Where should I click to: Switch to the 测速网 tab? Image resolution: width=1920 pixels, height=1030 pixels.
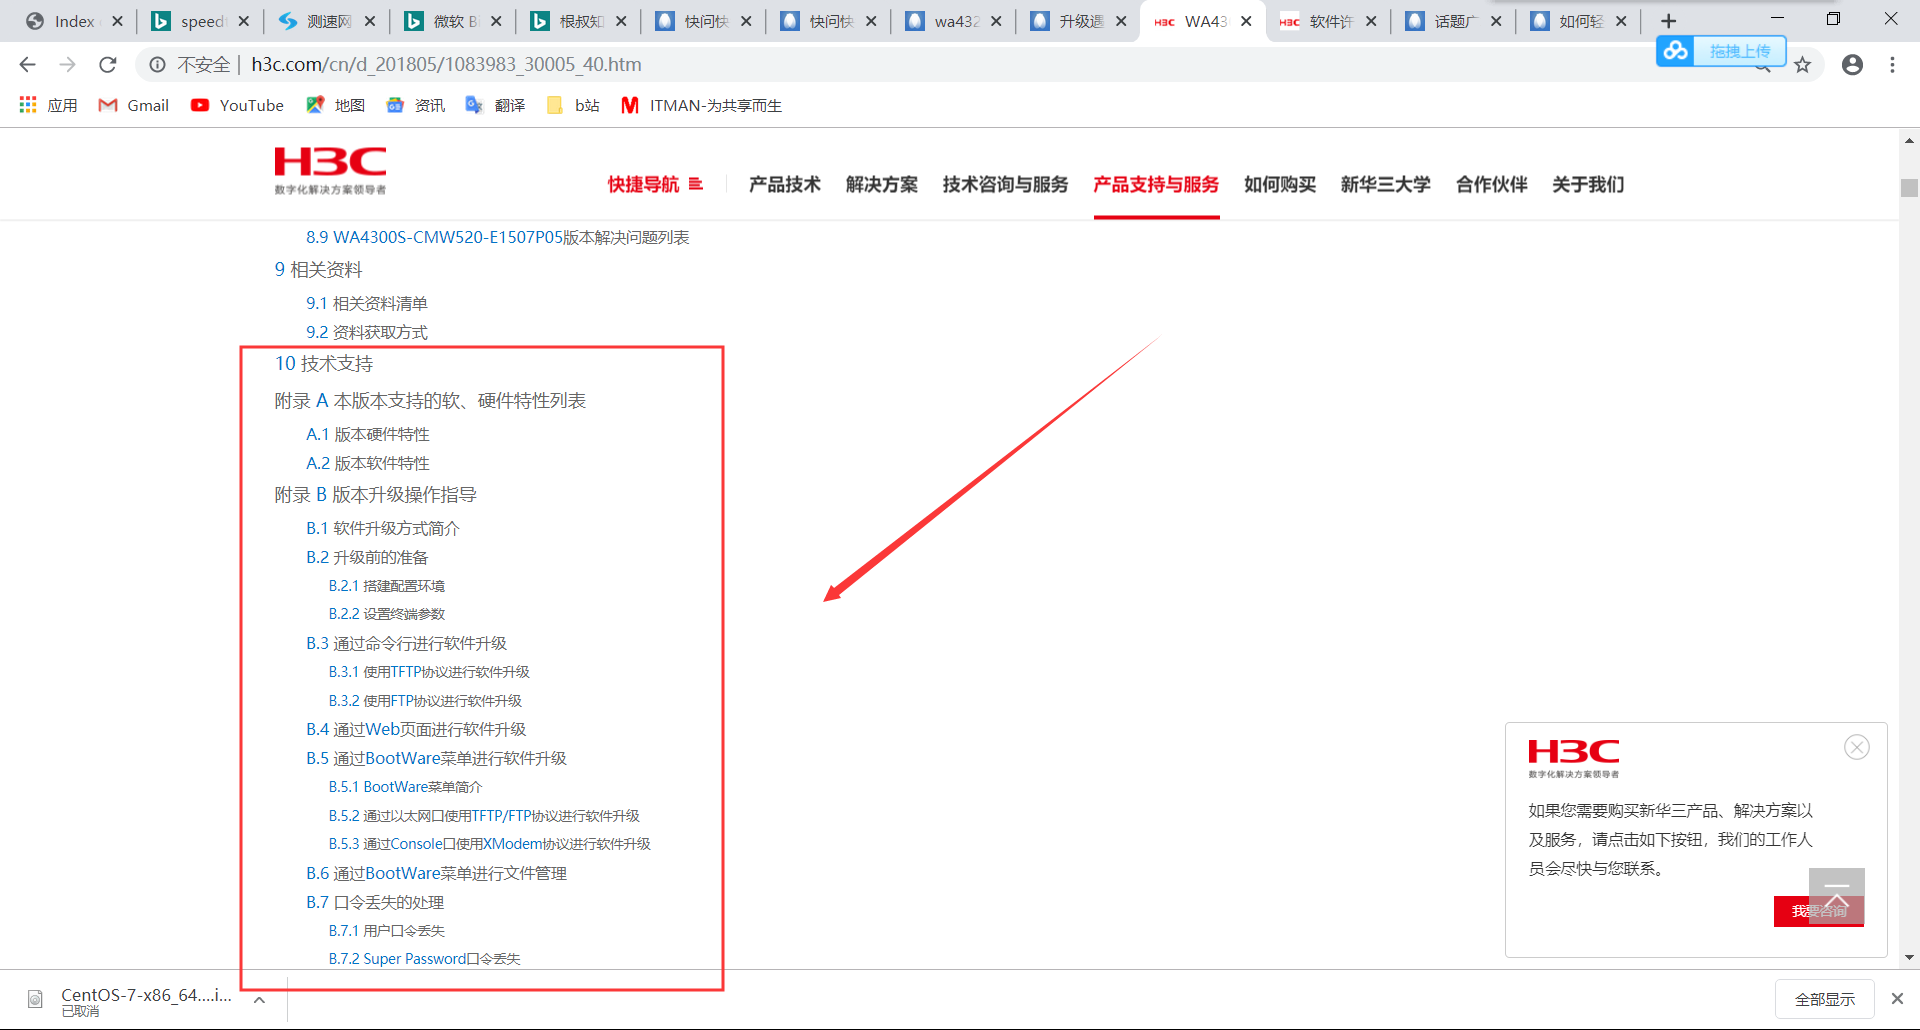pos(328,21)
